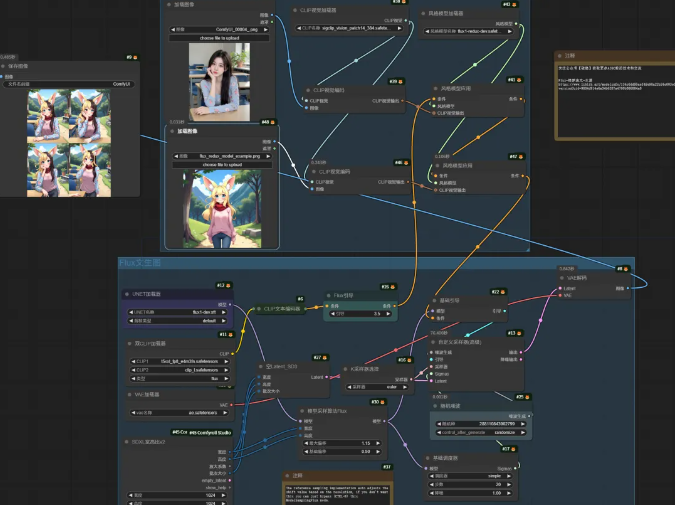This screenshot has width=675, height=505.
Task: Click the 随机种 seed value field
Action: [481, 424]
